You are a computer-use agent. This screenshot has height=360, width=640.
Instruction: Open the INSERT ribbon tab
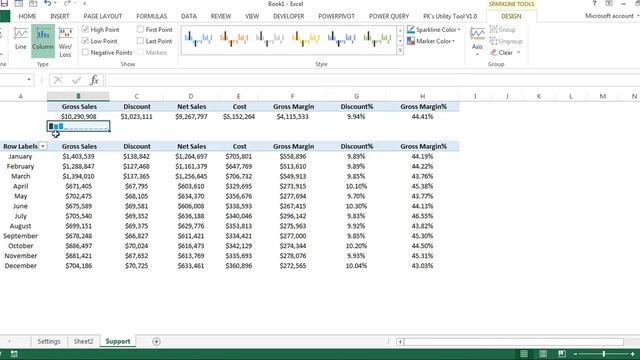tap(60, 16)
